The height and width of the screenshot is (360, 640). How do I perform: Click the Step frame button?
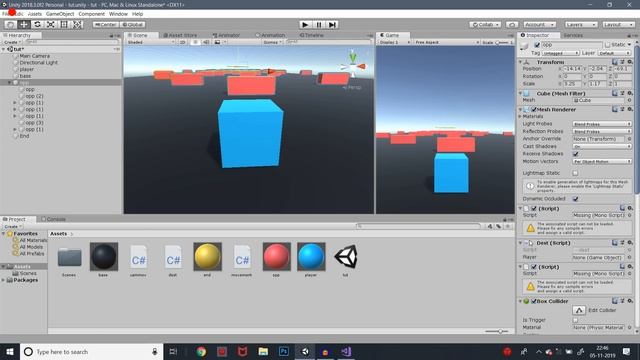click(x=332, y=24)
